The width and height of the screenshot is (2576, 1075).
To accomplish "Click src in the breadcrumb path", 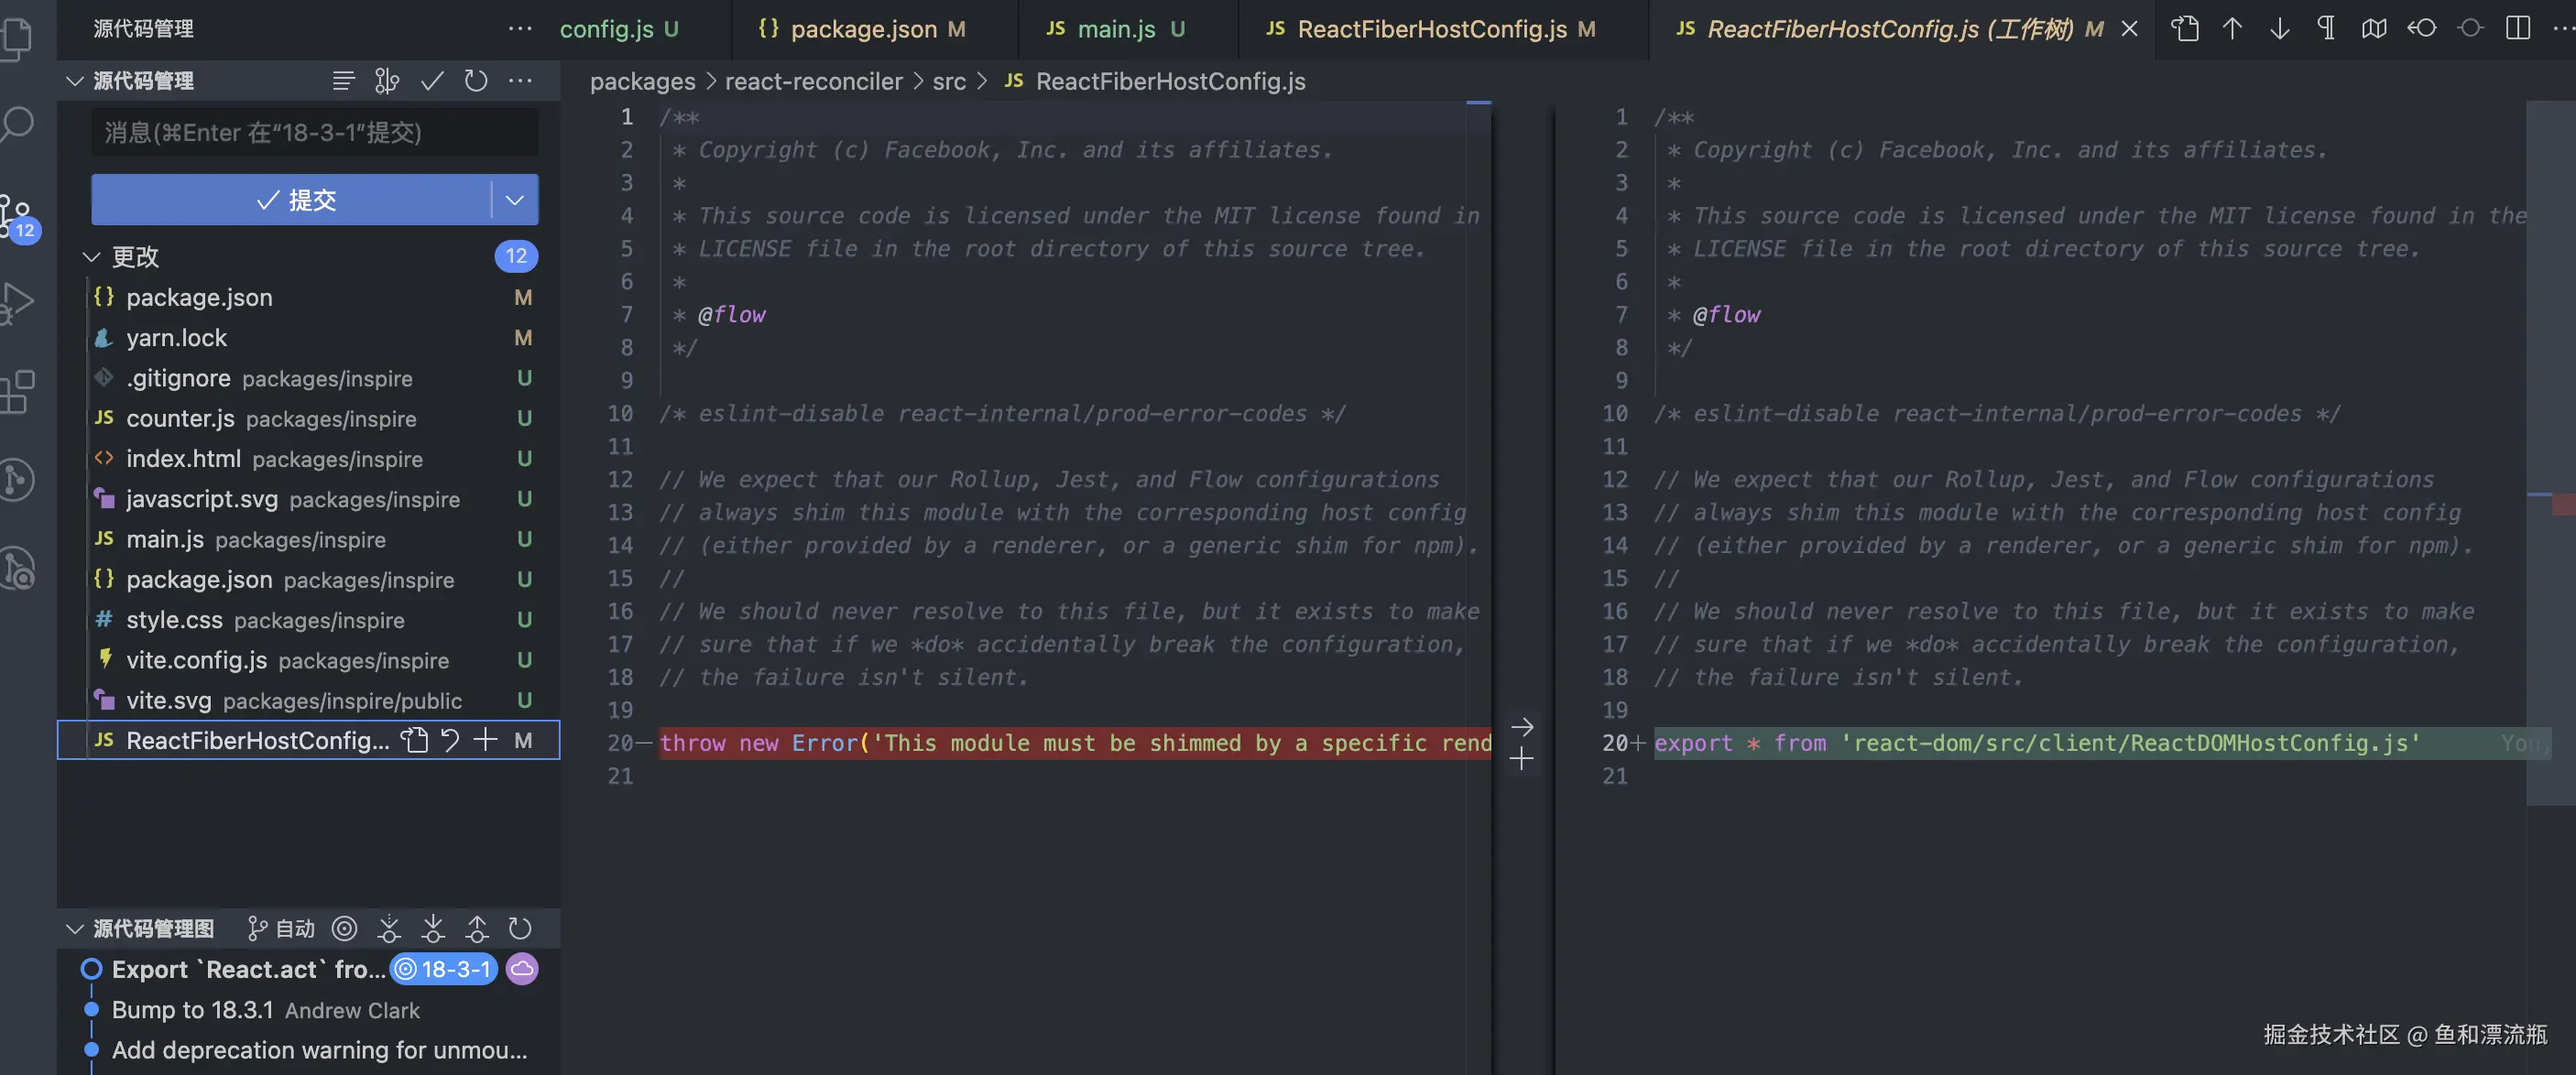I will 948,82.
